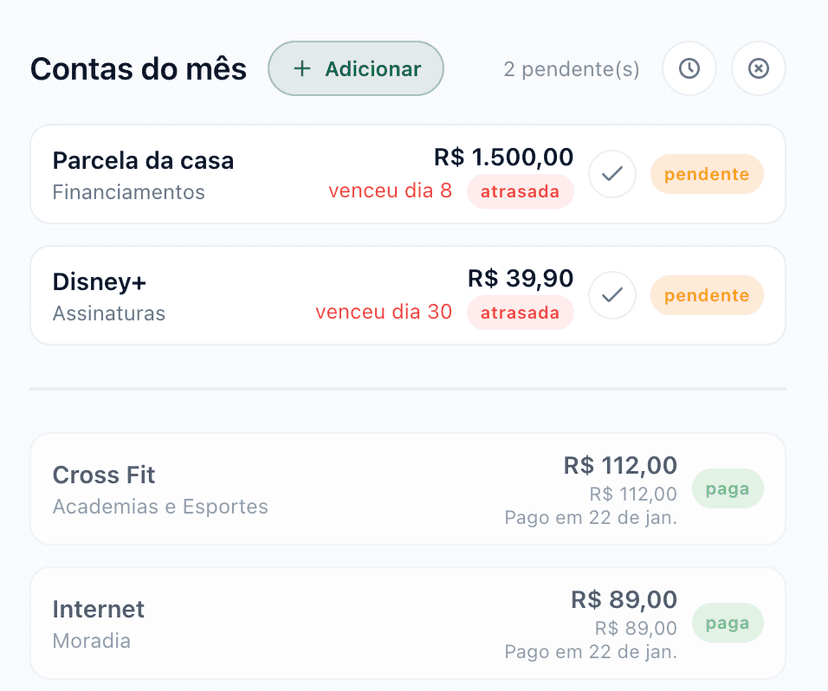
Task: Open the clock history icon
Action: point(690,68)
